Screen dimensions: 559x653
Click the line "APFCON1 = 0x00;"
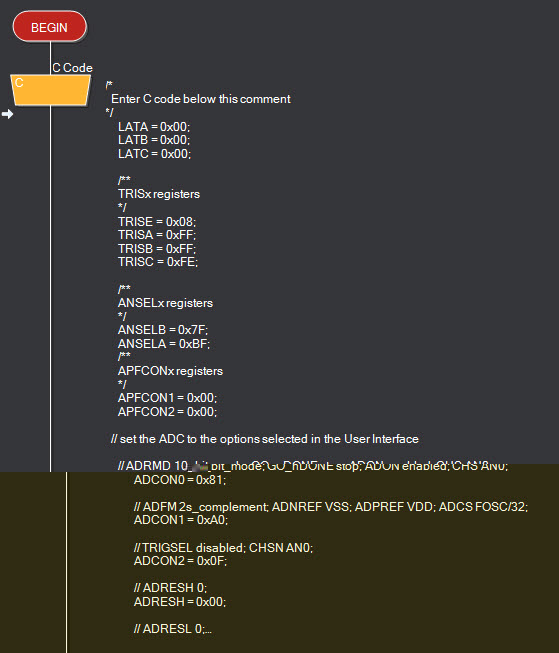(167, 398)
